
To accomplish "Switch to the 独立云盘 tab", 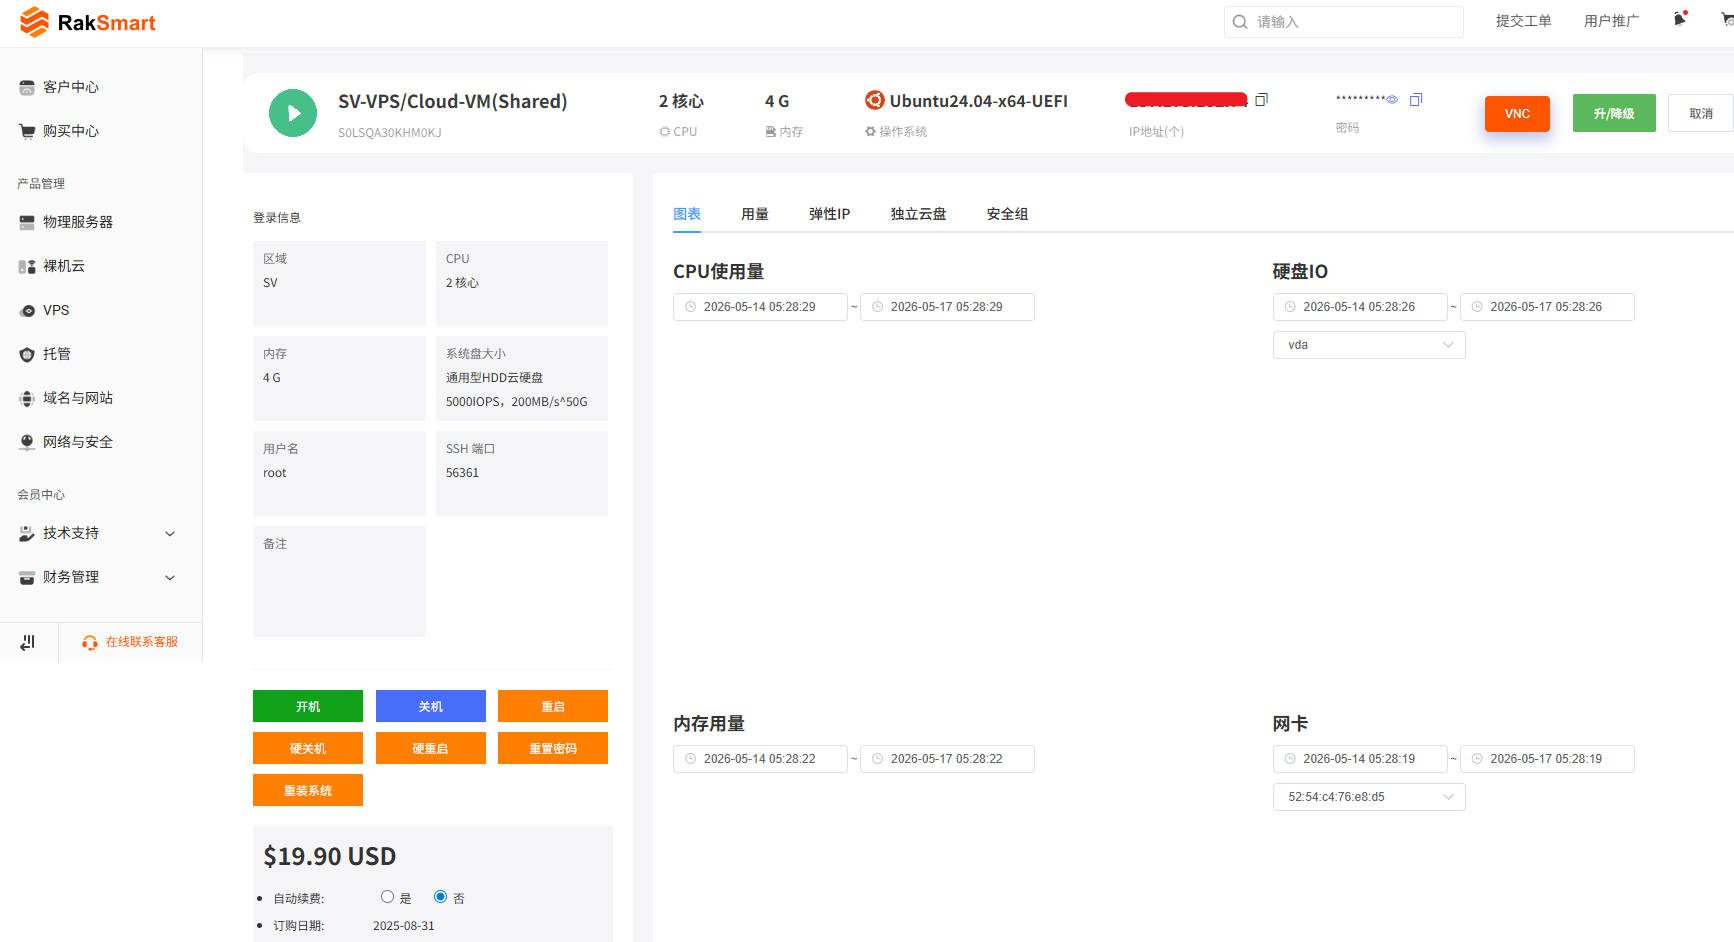I will click(918, 214).
